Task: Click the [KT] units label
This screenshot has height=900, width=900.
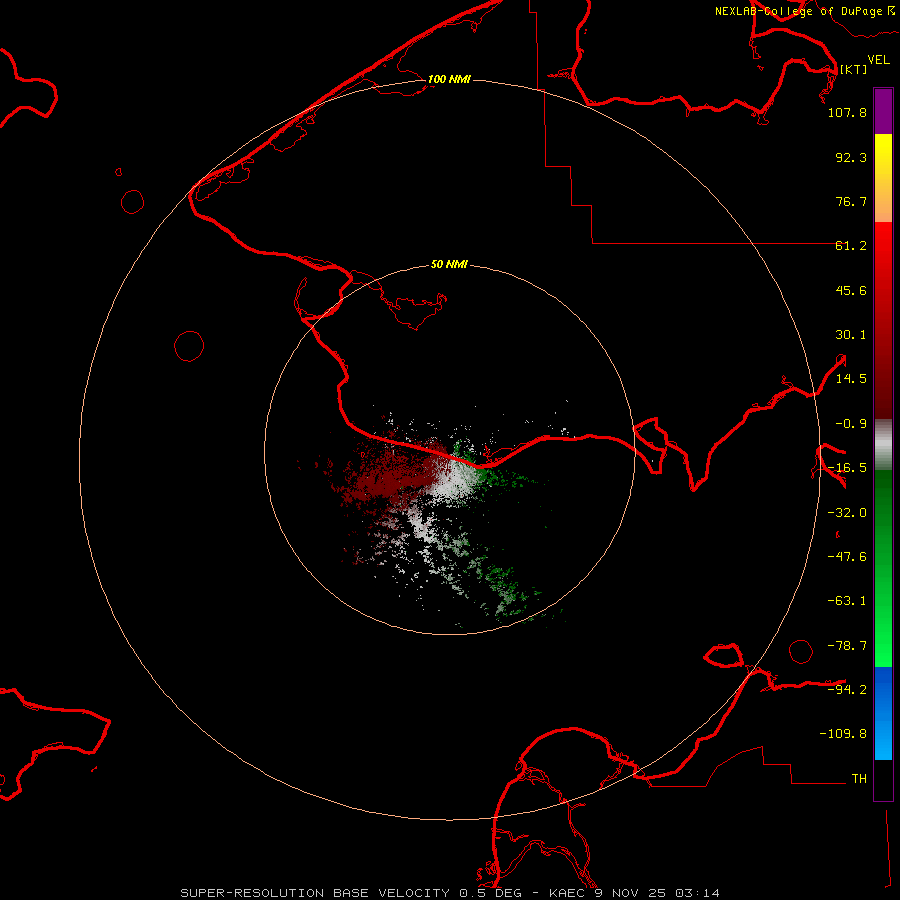Action: (853, 69)
